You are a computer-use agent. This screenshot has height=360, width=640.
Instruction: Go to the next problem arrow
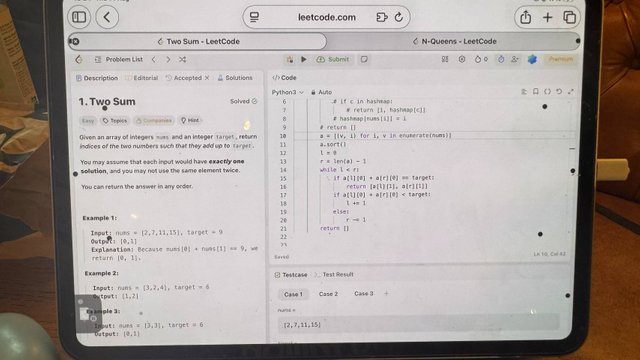click(x=168, y=59)
